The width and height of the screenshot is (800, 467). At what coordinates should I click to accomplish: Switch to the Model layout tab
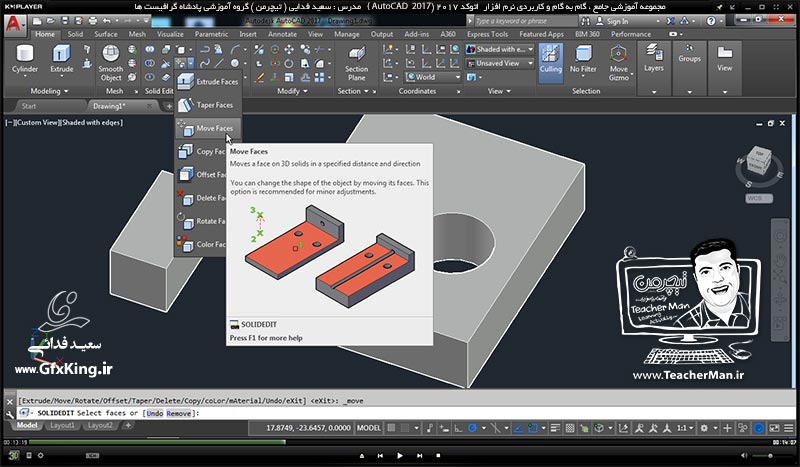27,425
